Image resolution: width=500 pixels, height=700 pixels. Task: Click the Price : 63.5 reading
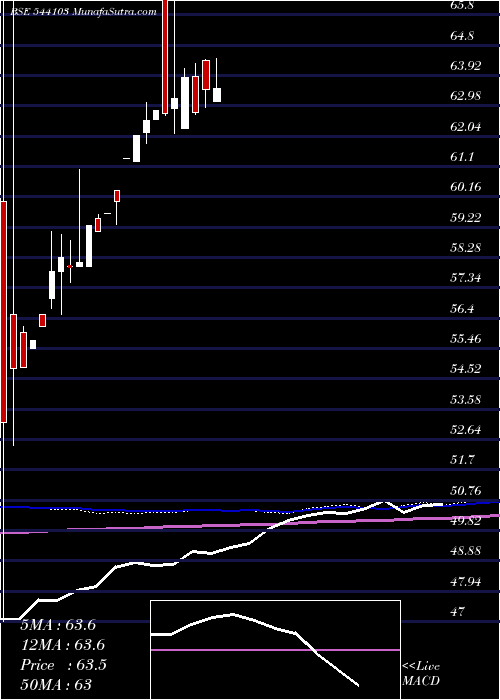pyautogui.click(x=63, y=665)
